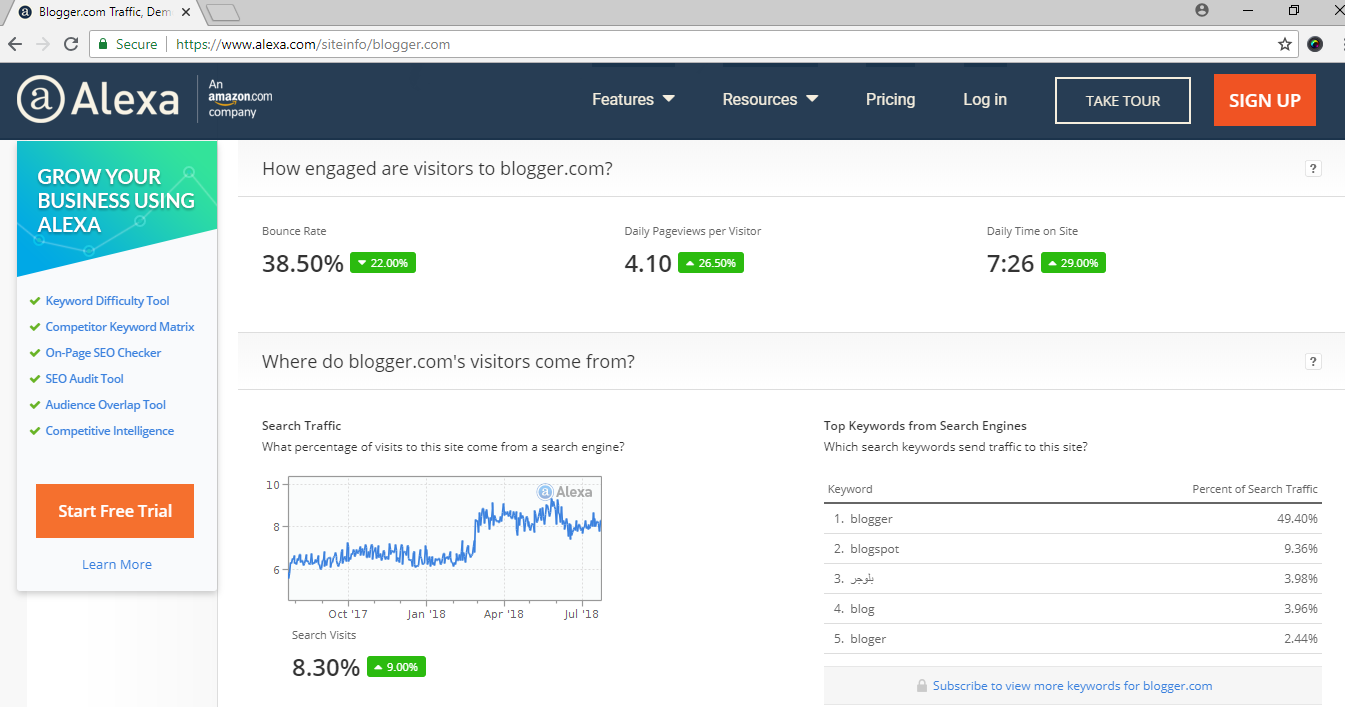Click the 3.98% search traffic value
1345x707 pixels.
[x=1301, y=579]
